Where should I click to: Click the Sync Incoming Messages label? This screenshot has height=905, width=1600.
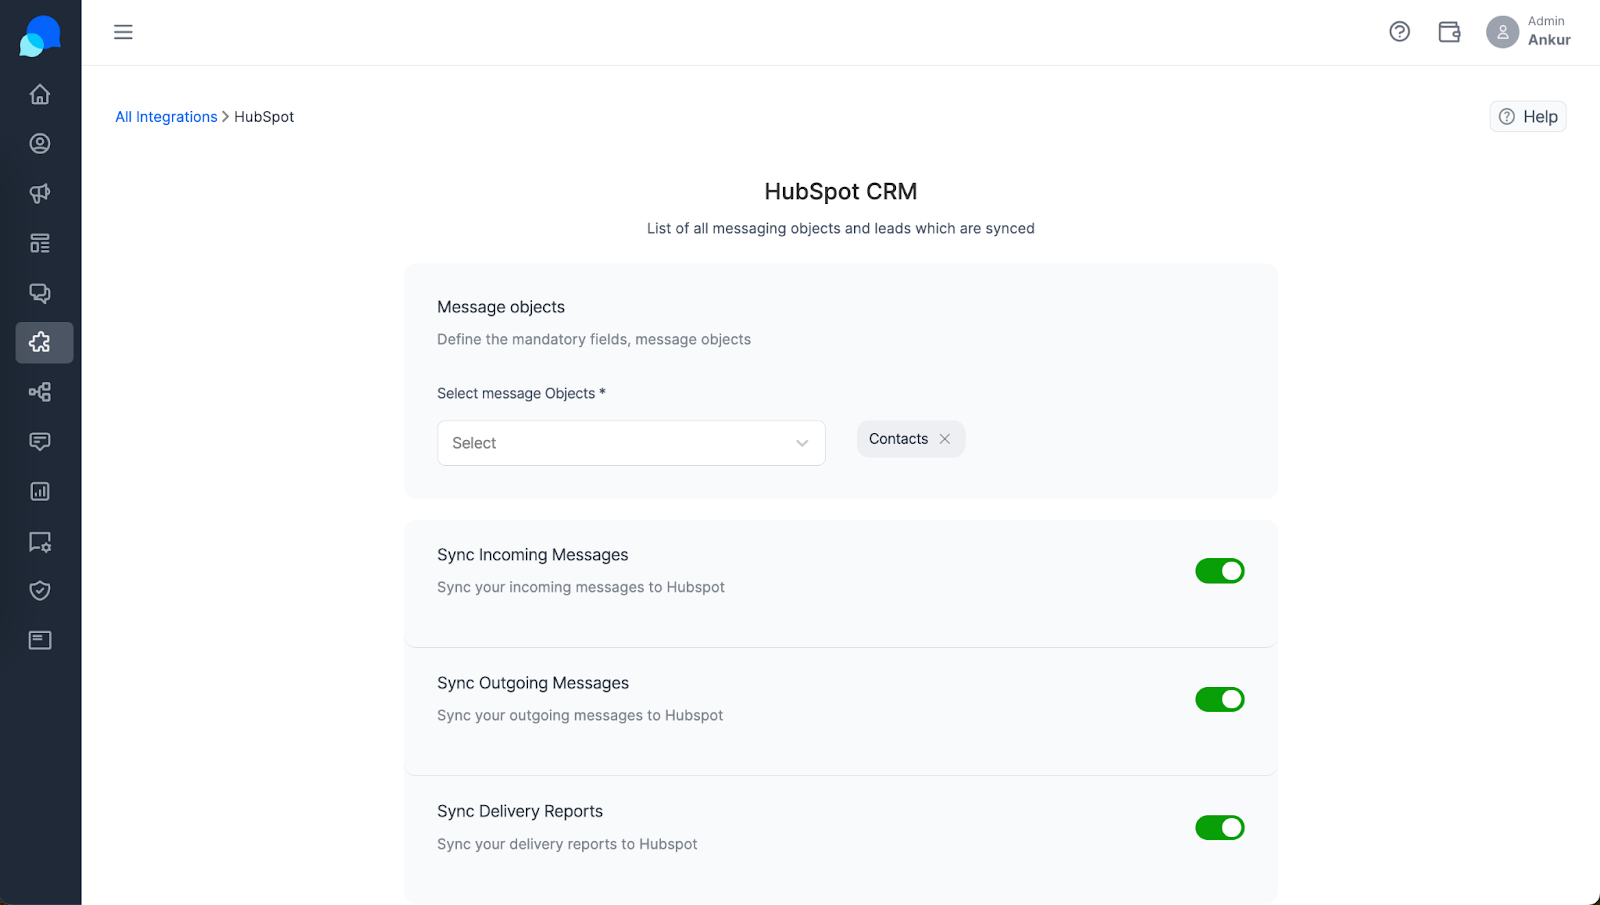click(533, 555)
